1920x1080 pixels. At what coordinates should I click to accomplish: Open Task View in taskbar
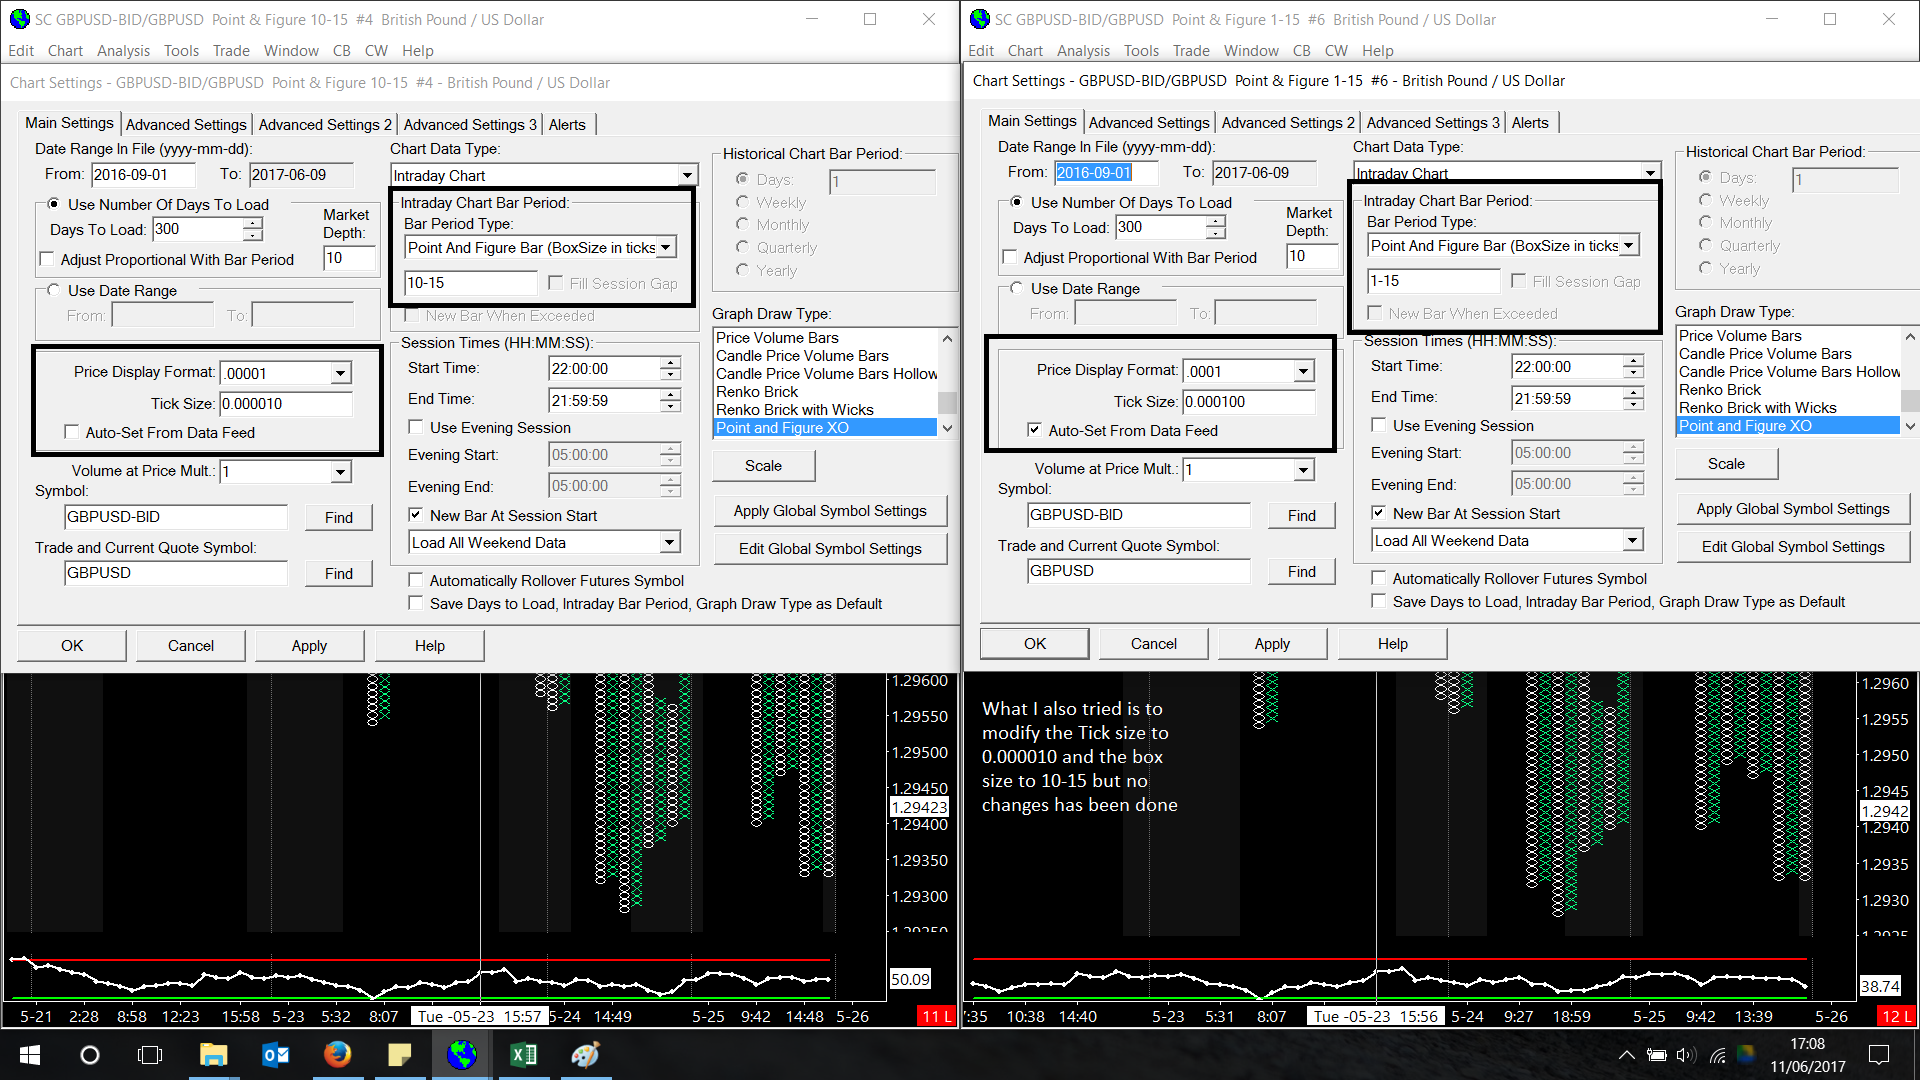click(150, 1055)
